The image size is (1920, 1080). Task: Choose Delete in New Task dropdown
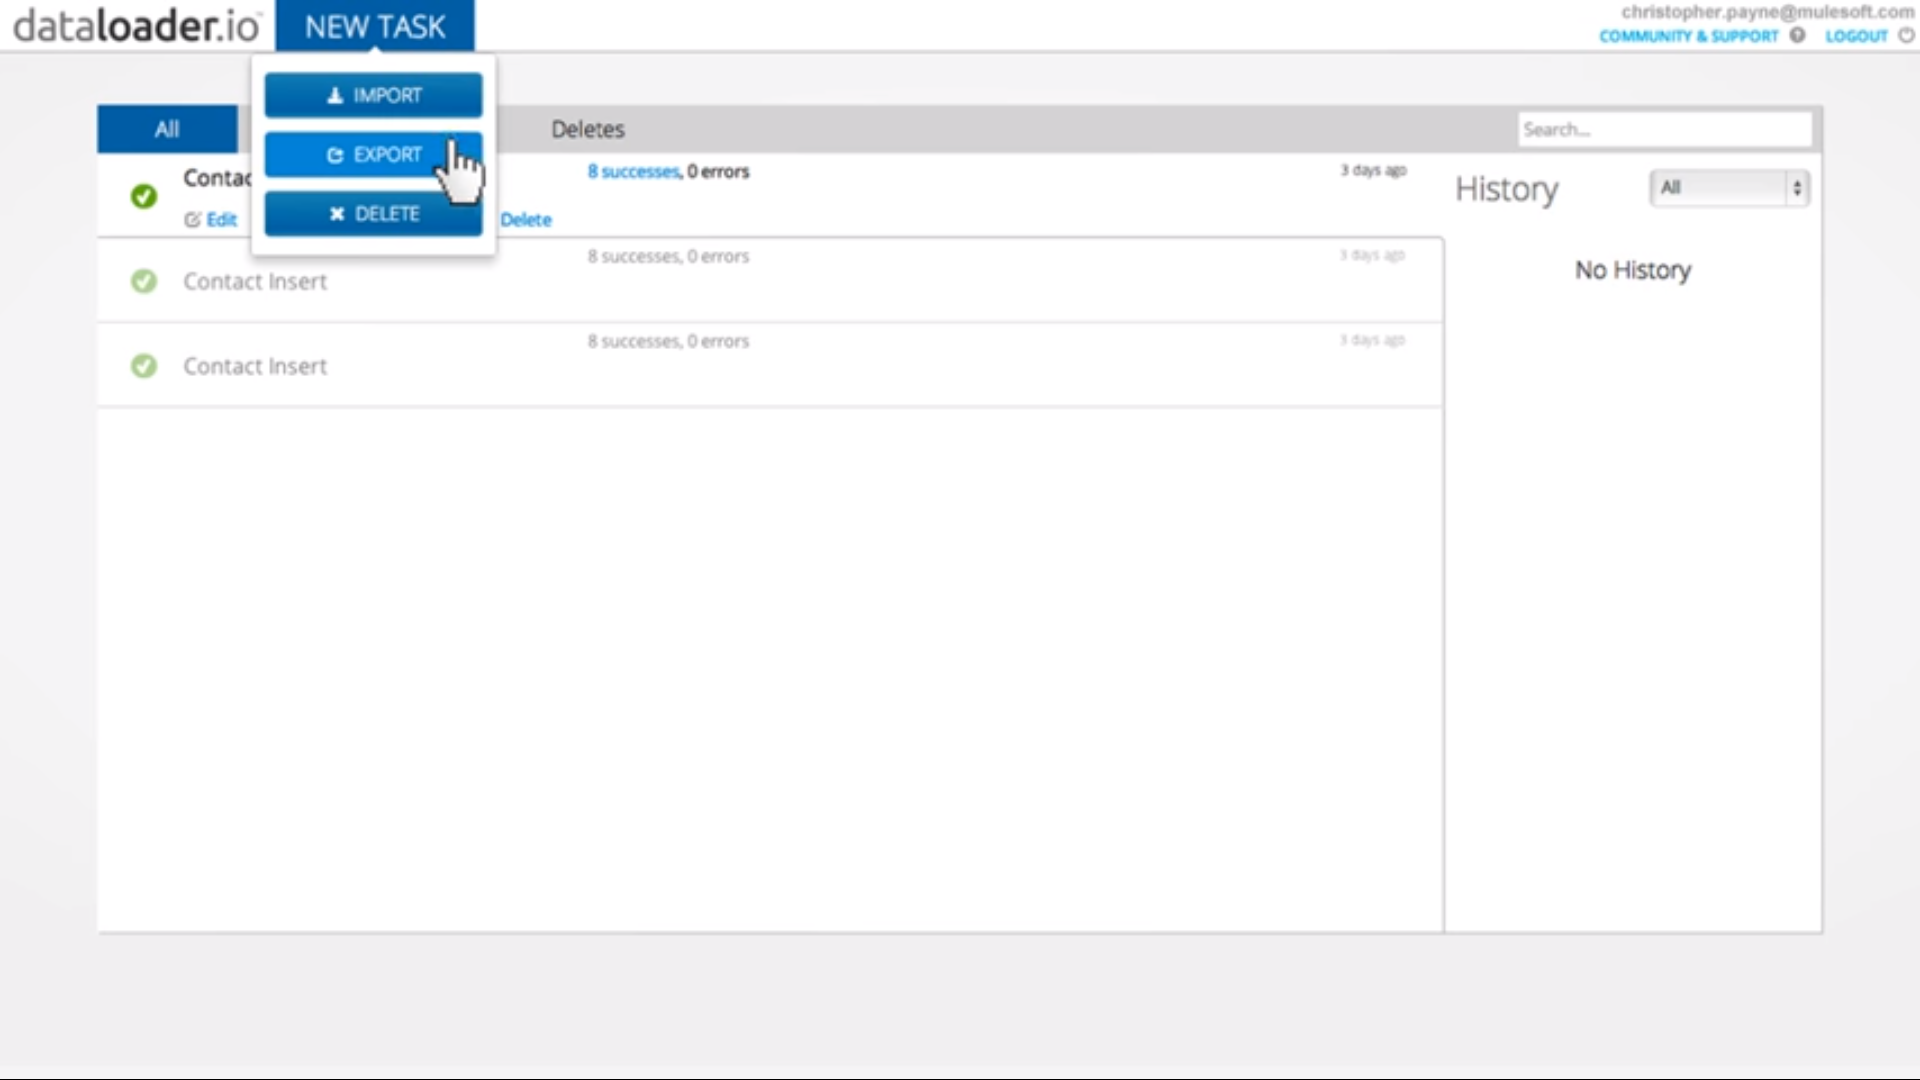(373, 214)
